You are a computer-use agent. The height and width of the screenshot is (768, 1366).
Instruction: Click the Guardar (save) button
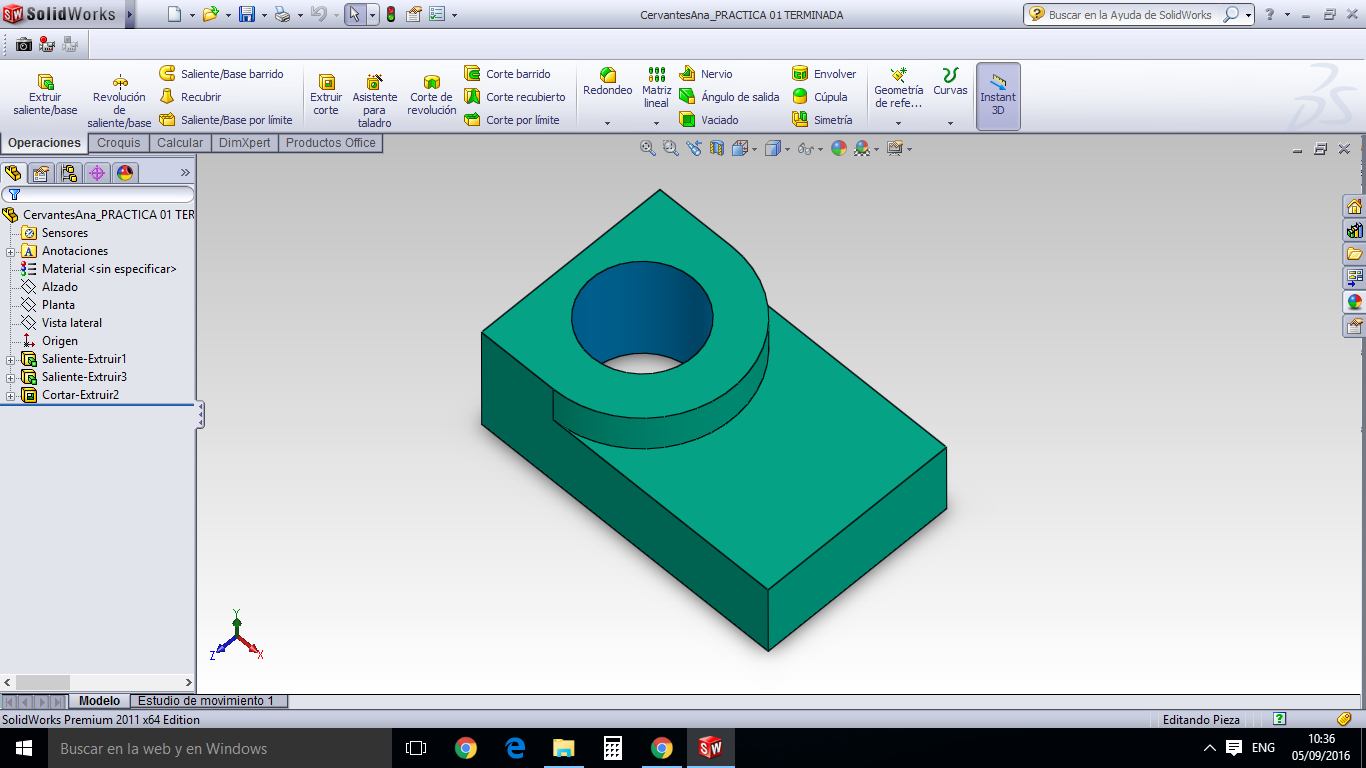click(x=246, y=14)
